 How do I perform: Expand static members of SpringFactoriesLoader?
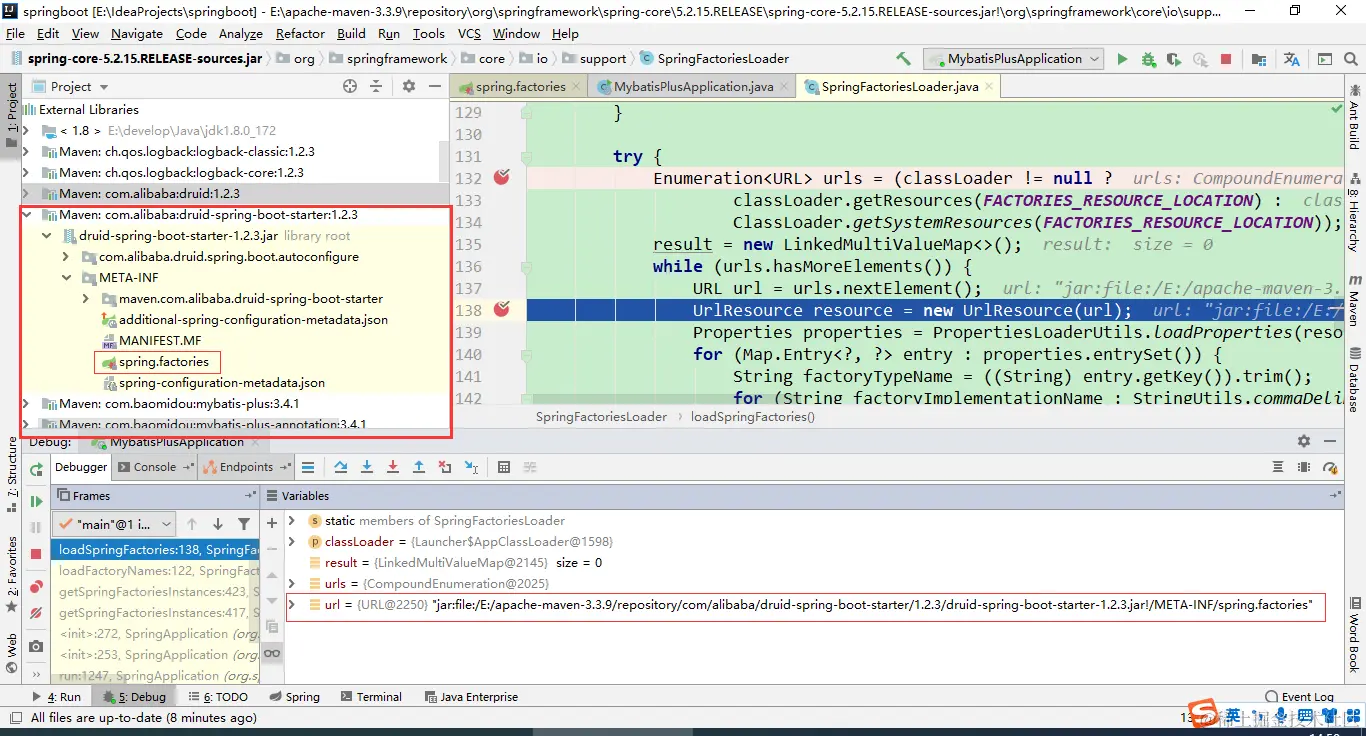291,521
